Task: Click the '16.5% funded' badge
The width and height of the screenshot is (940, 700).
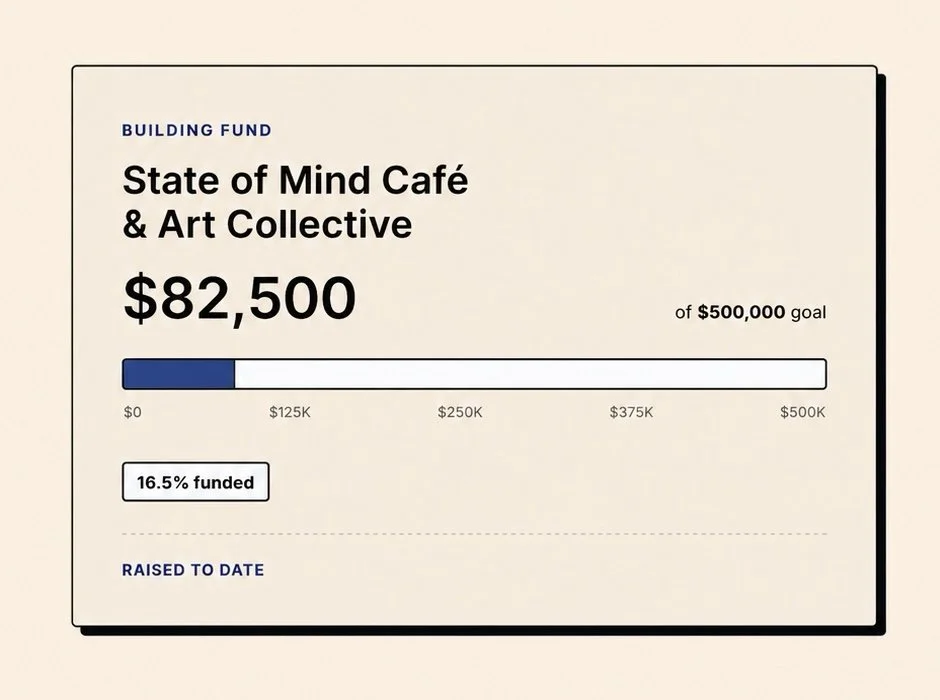Action: (x=195, y=482)
